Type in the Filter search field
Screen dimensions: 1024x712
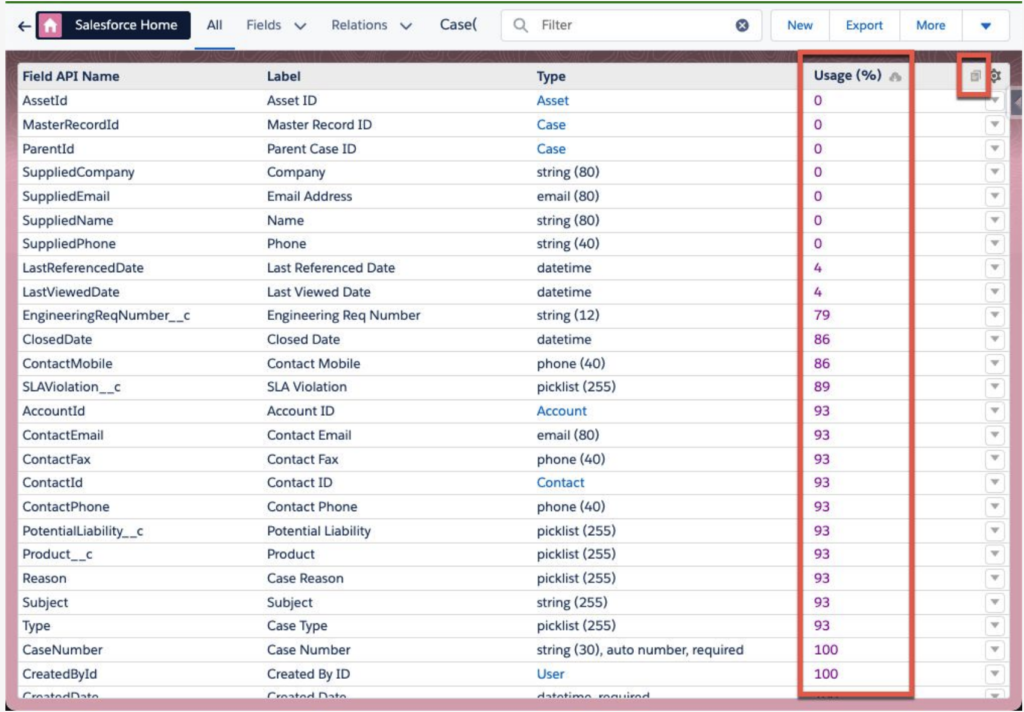[x=630, y=26]
